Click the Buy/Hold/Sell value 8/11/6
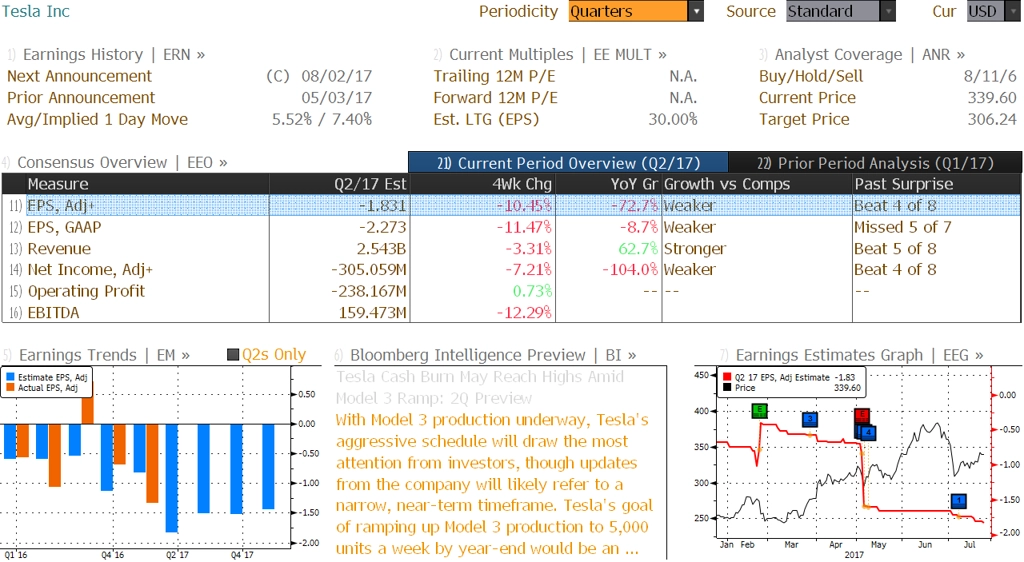The height and width of the screenshot is (562, 1024). [990, 76]
